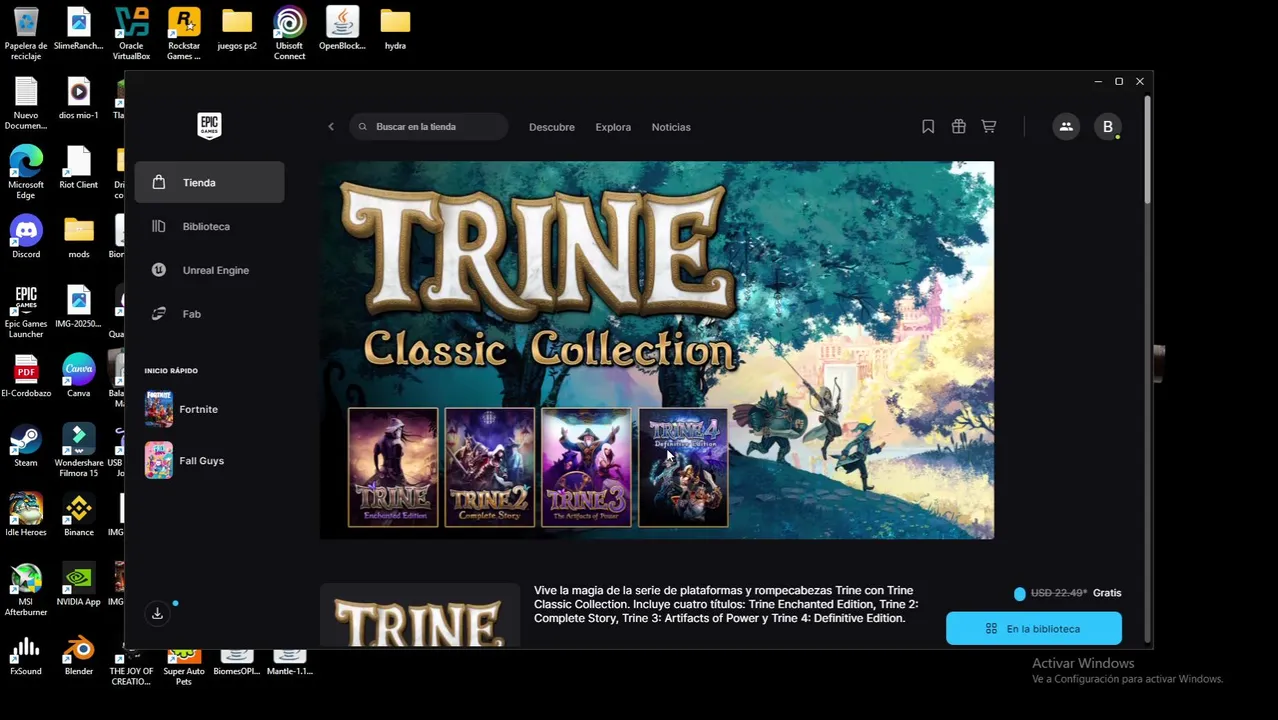This screenshot has width=1278, height=720.
Task: Select the Ubisoft Connect desktop icon
Action: pos(290,33)
